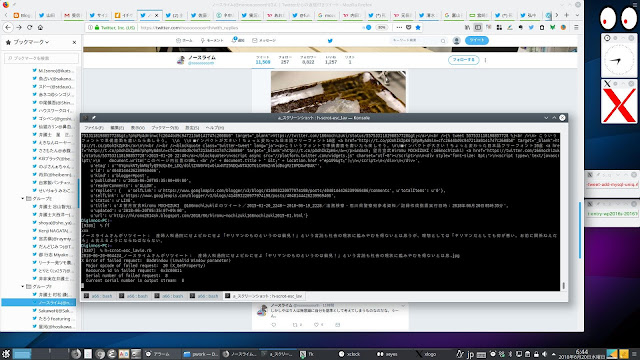Viewport: 640px width, 360px height.
Task: Click Konsole terminal vertical scrollbar
Action: coord(564,211)
